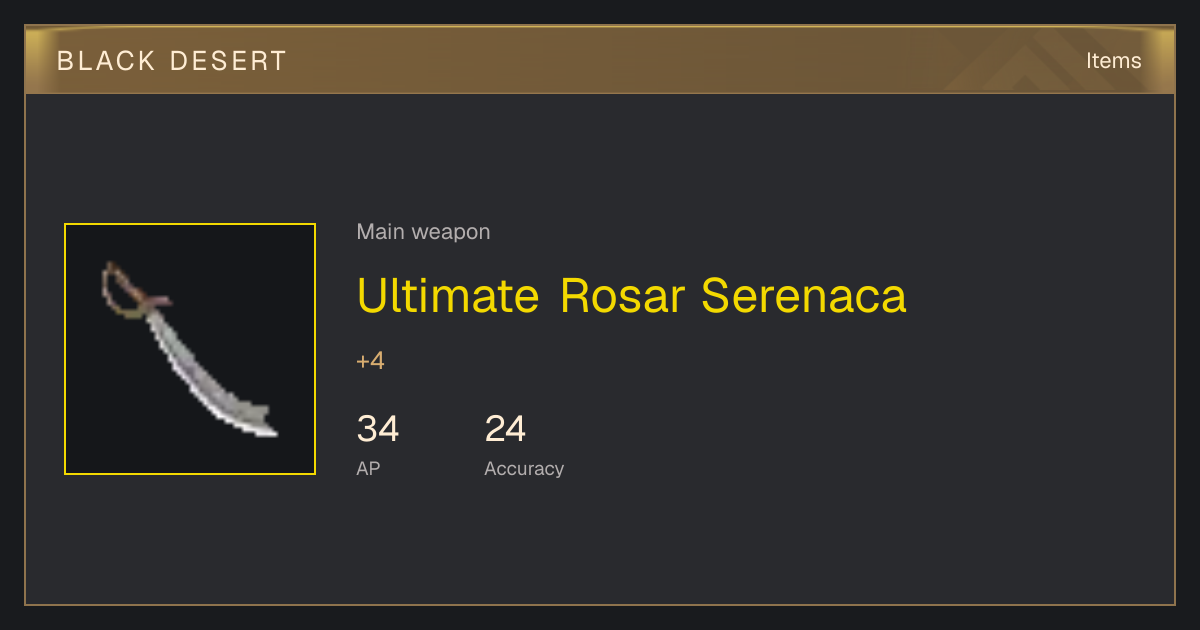Click the item title Ultimate Rosar Serenaca
The height and width of the screenshot is (630, 1200).
point(631,296)
